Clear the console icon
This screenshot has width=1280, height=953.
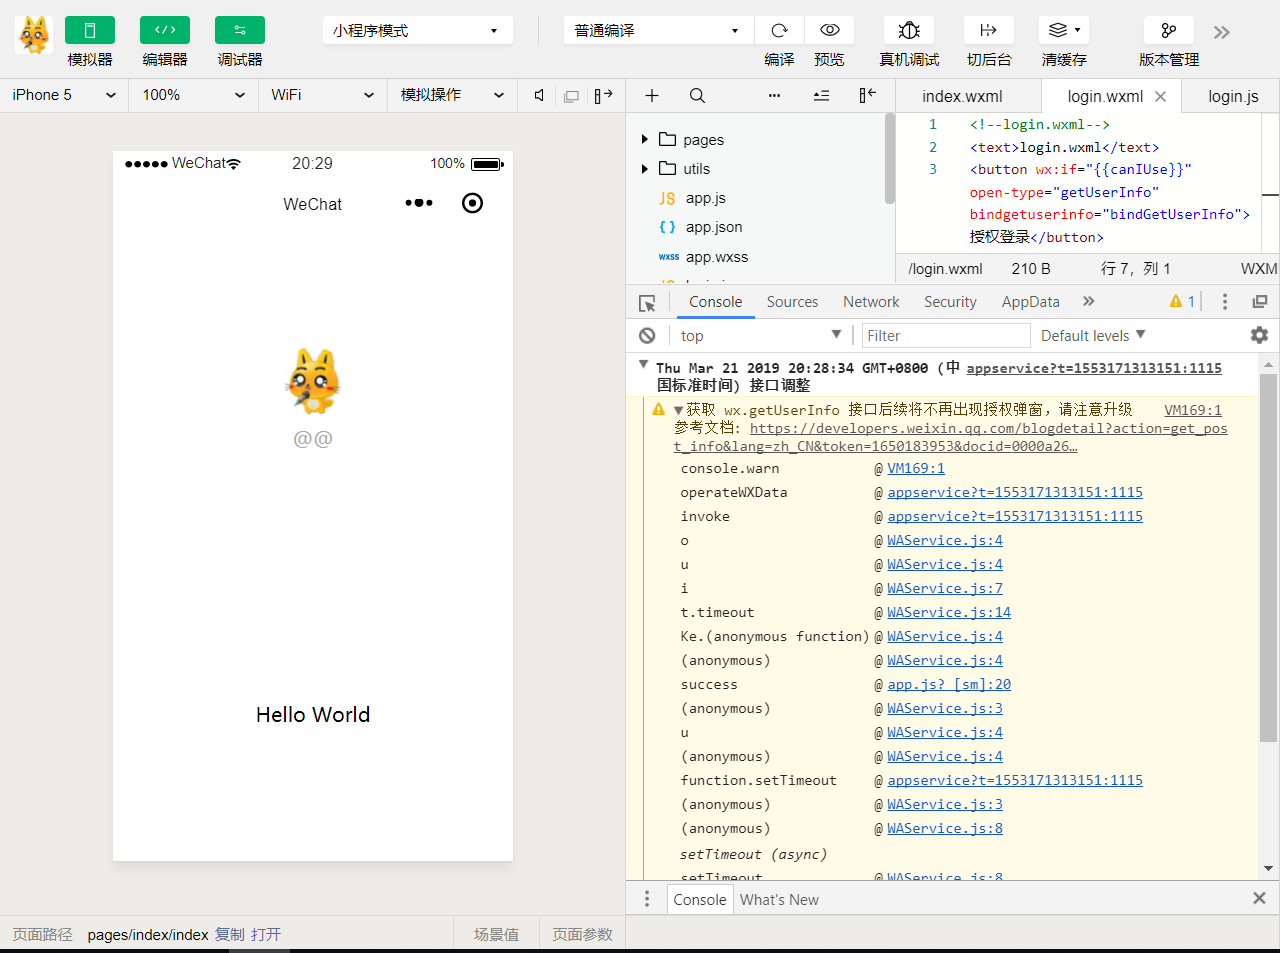pos(647,336)
